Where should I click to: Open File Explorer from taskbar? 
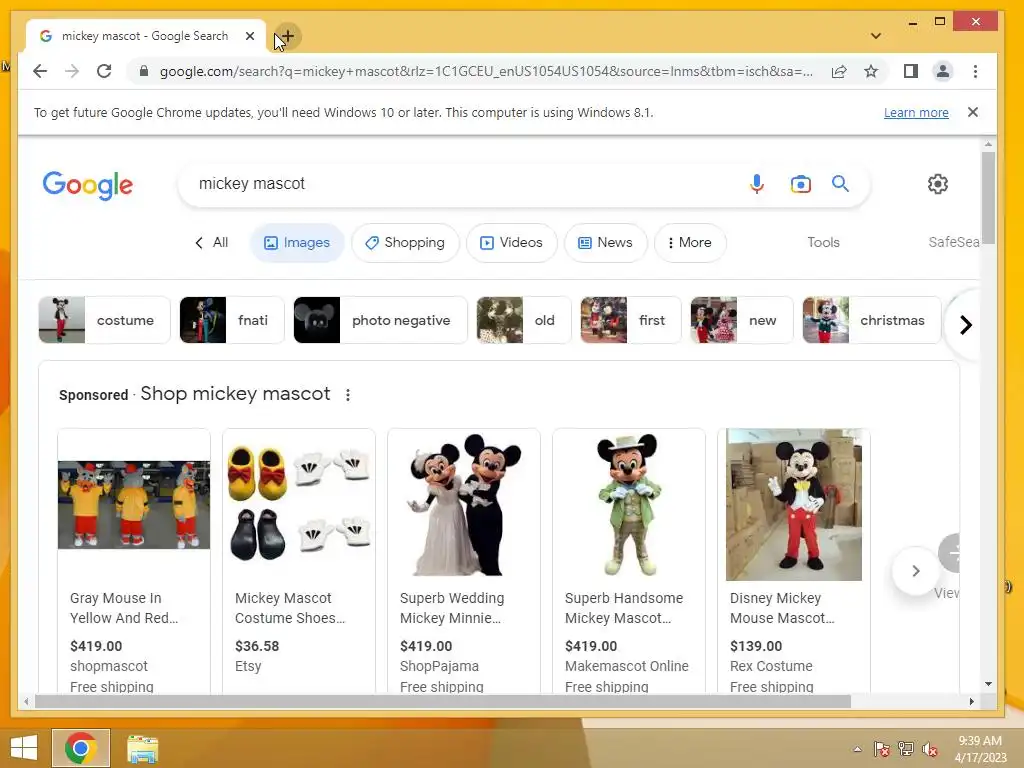tap(142, 748)
